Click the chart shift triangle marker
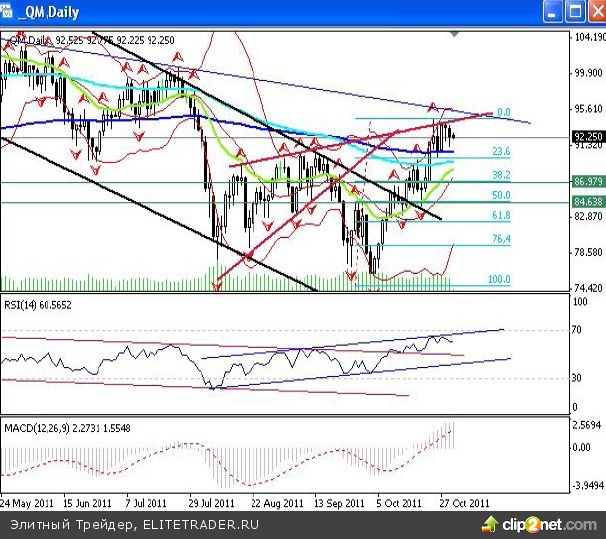Viewport: 606px width, 539px height. click(x=456, y=35)
